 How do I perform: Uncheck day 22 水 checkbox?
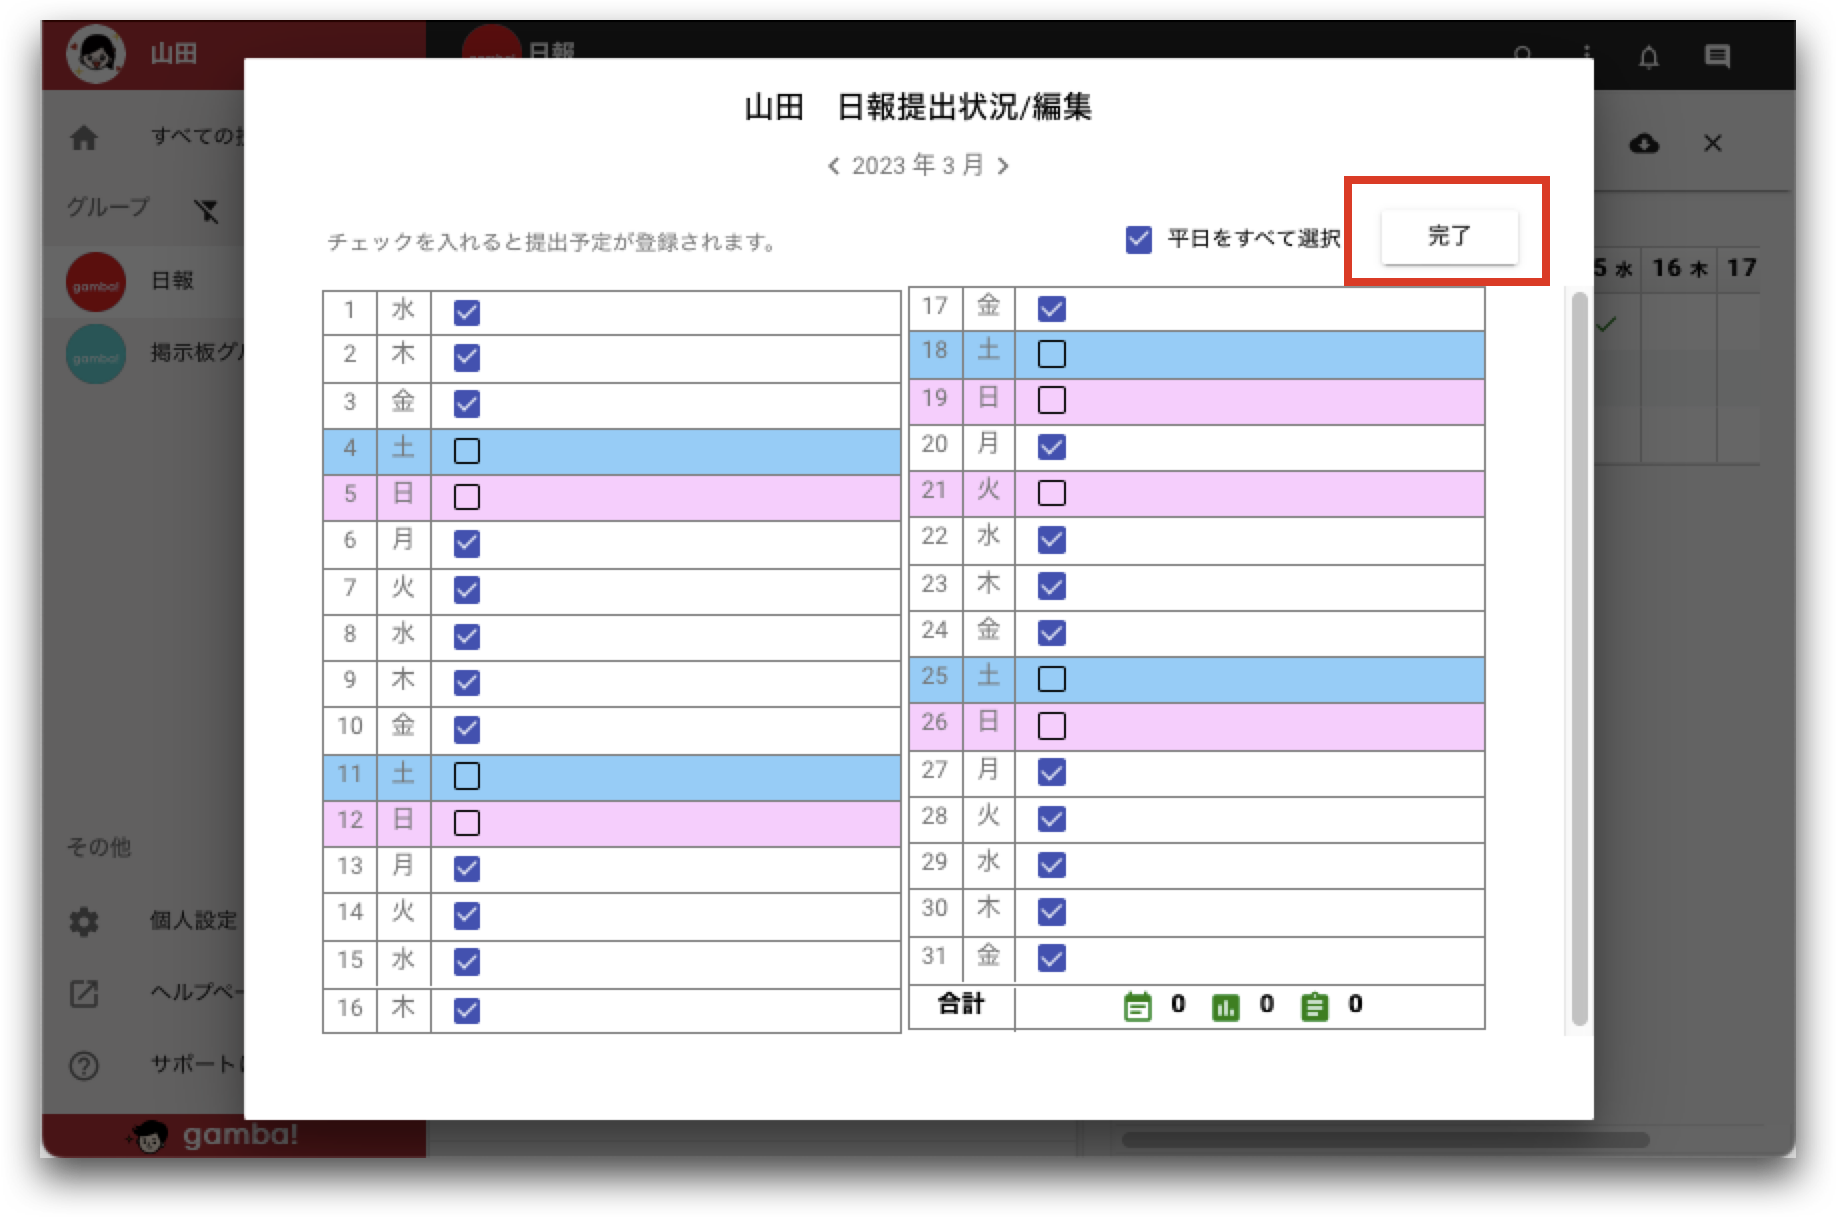point(1052,540)
